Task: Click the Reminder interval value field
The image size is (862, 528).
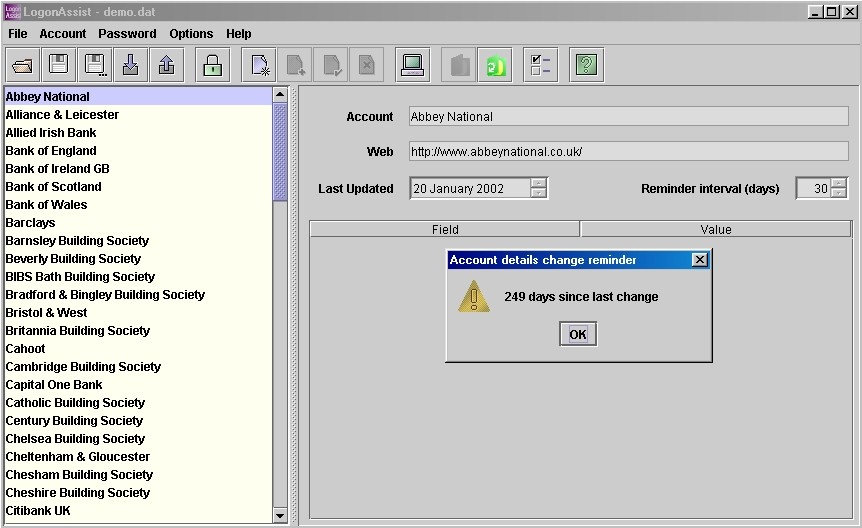Action: pyautogui.click(x=814, y=188)
